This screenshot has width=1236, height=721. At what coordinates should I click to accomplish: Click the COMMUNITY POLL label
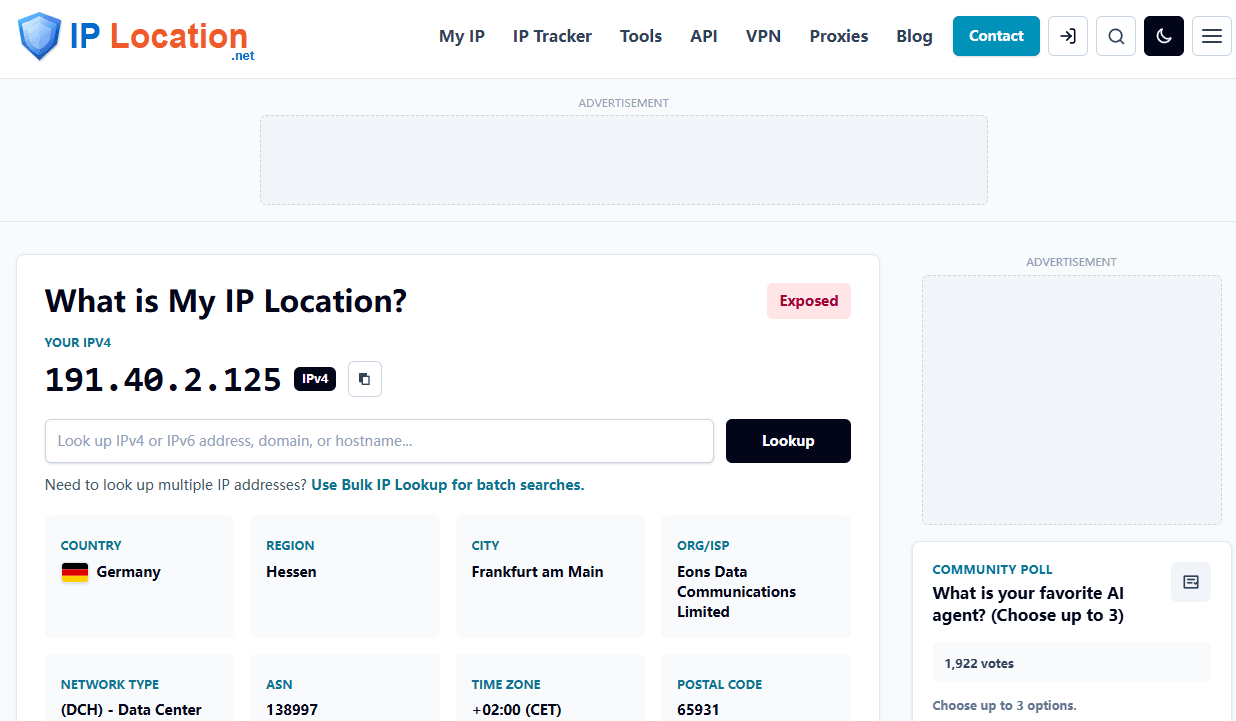(993, 569)
